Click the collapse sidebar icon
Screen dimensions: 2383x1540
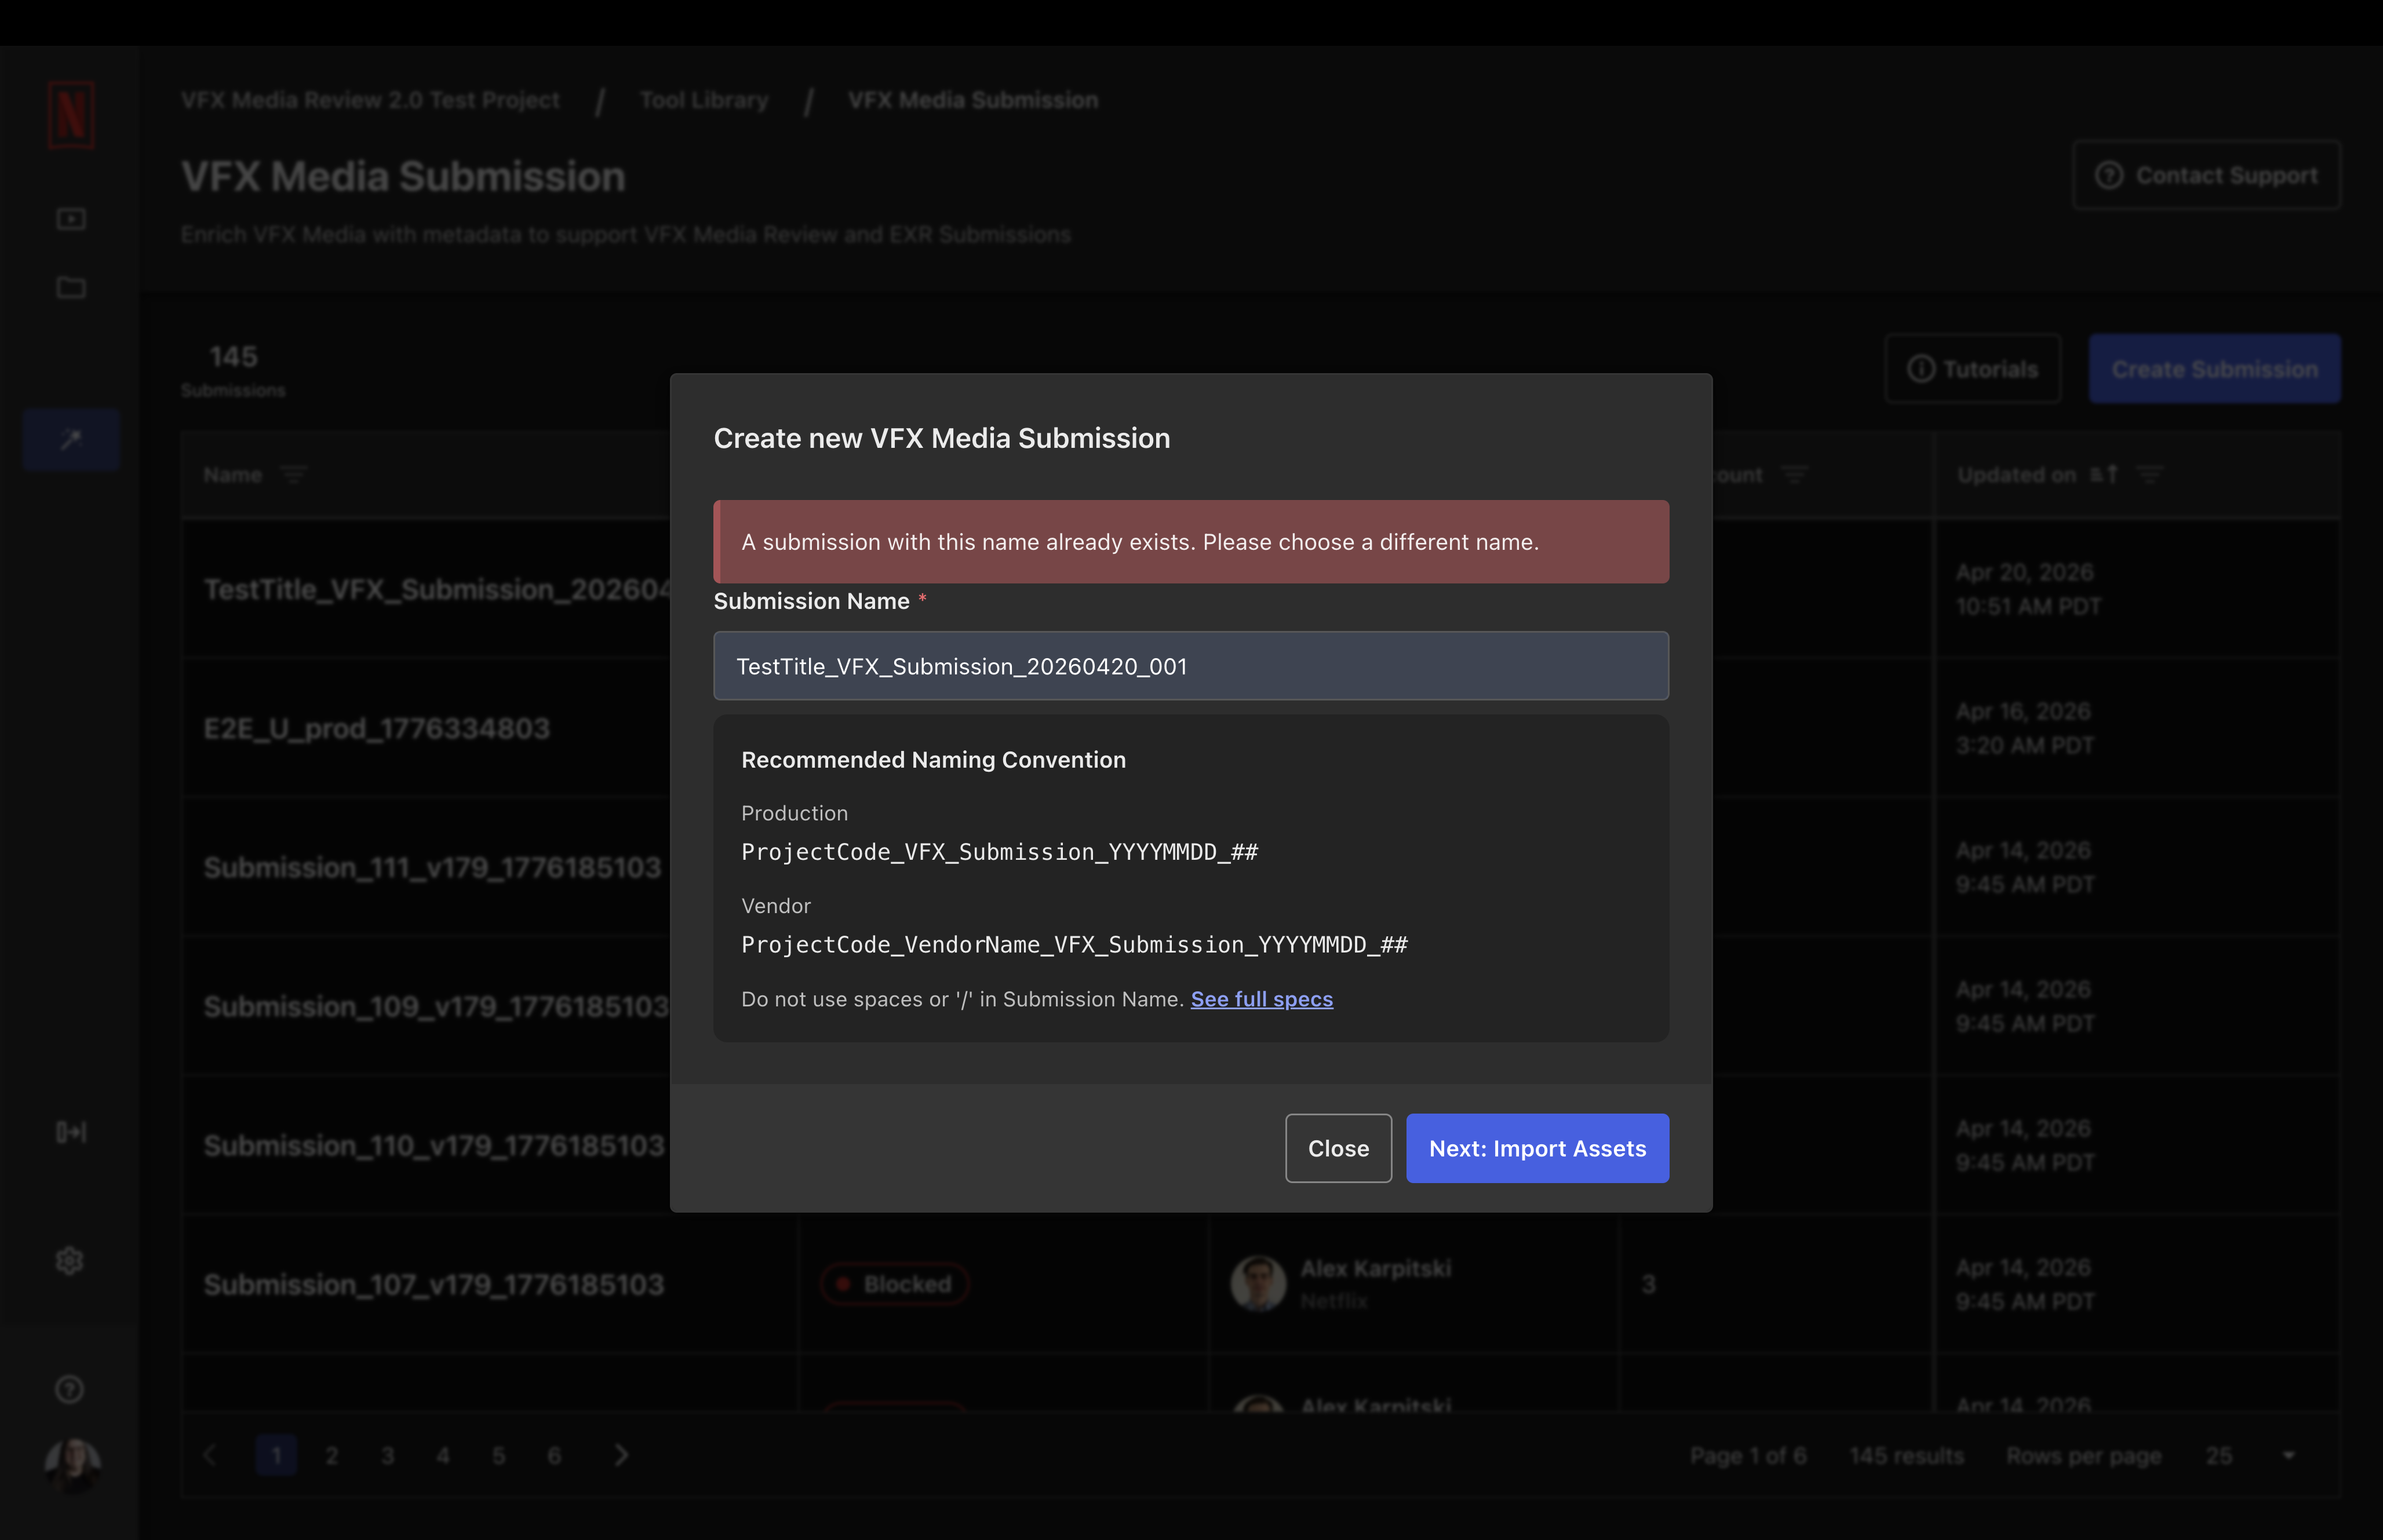(71, 1132)
